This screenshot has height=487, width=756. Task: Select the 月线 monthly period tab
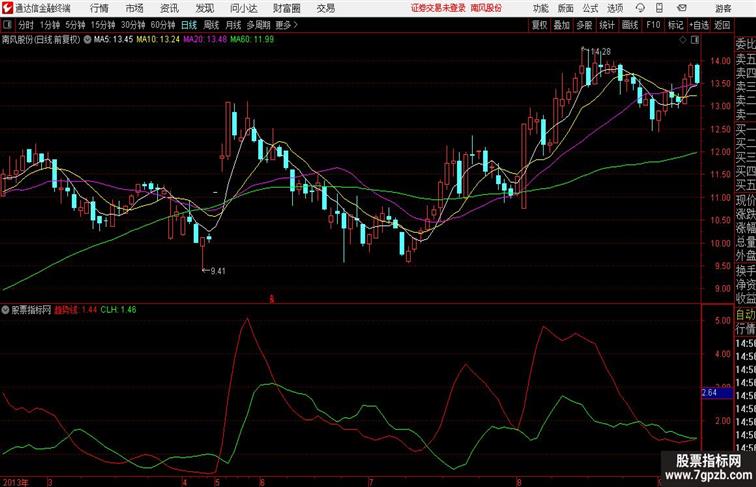pos(233,25)
